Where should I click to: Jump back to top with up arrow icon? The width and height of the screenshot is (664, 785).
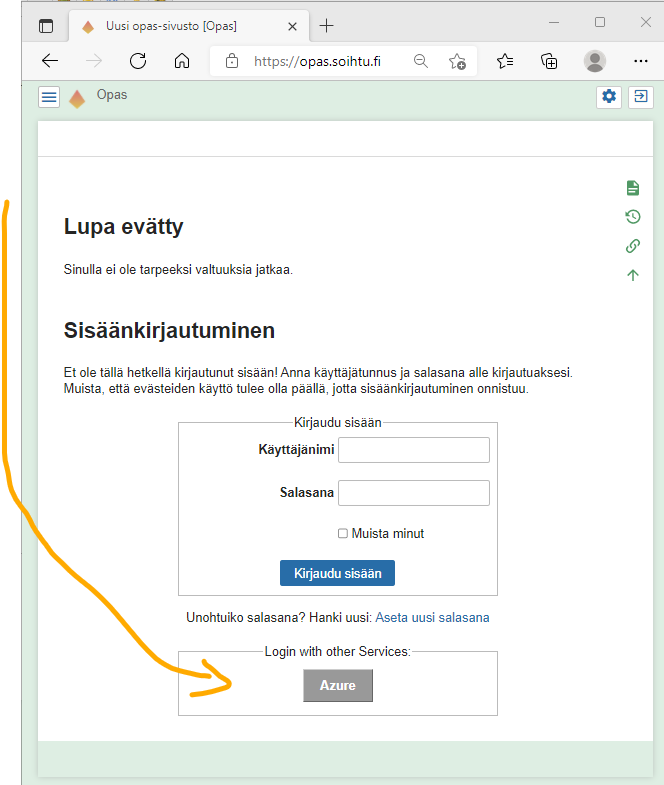point(633,275)
